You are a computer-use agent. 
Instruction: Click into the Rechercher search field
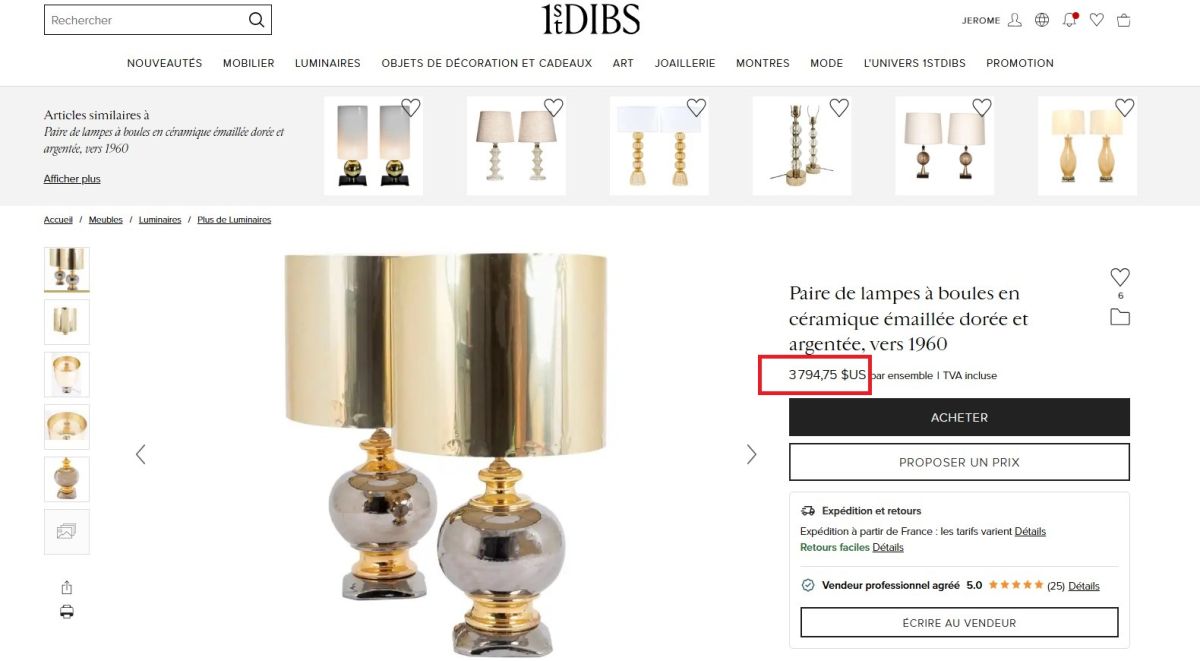146,20
